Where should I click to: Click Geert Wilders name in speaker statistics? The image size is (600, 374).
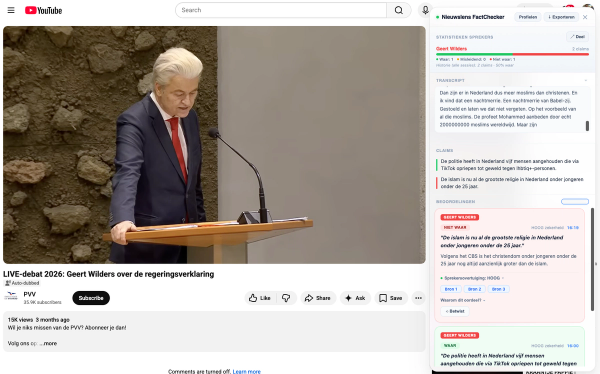[452, 49]
